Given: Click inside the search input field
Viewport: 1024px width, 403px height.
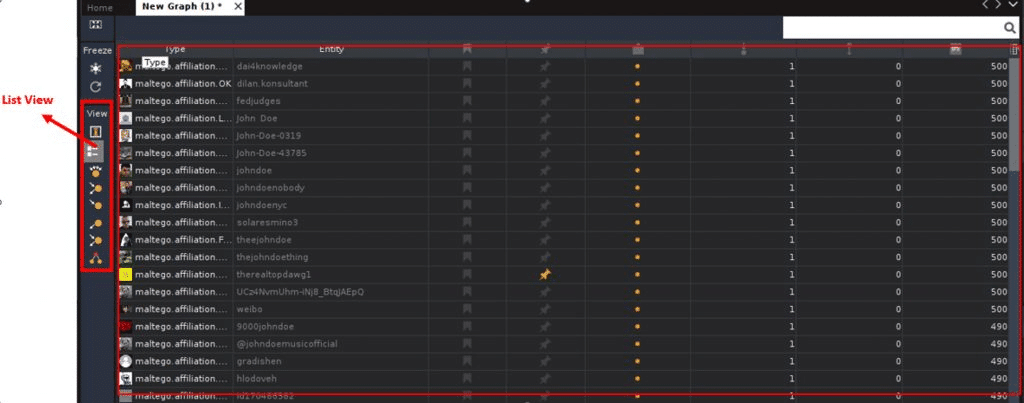Looking at the screenshot, I should point(893,27).
